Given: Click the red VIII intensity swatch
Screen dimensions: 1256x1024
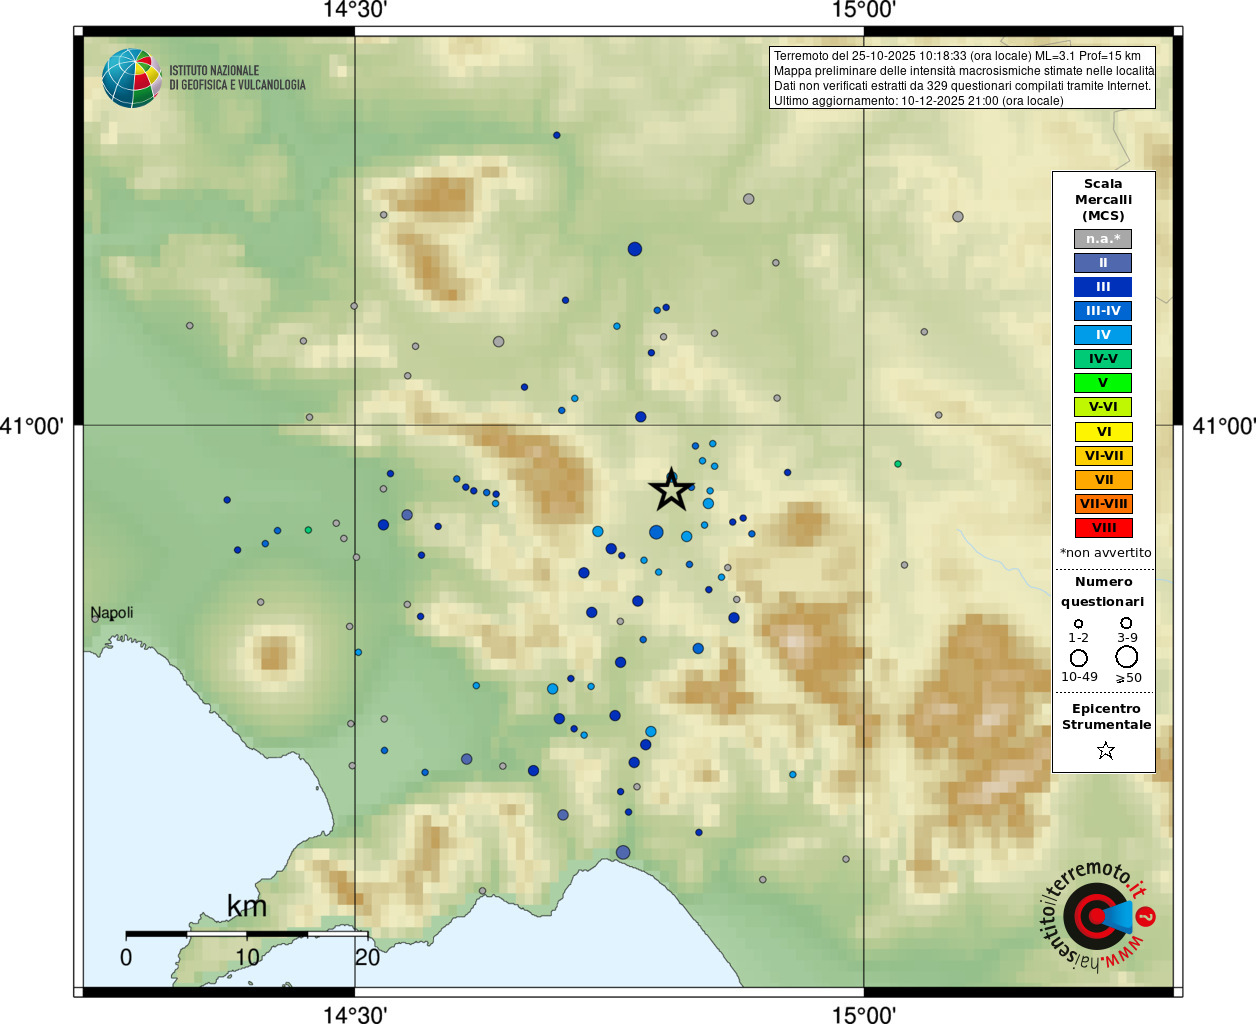Looking at the screenshot, I should click(1103, 528).
